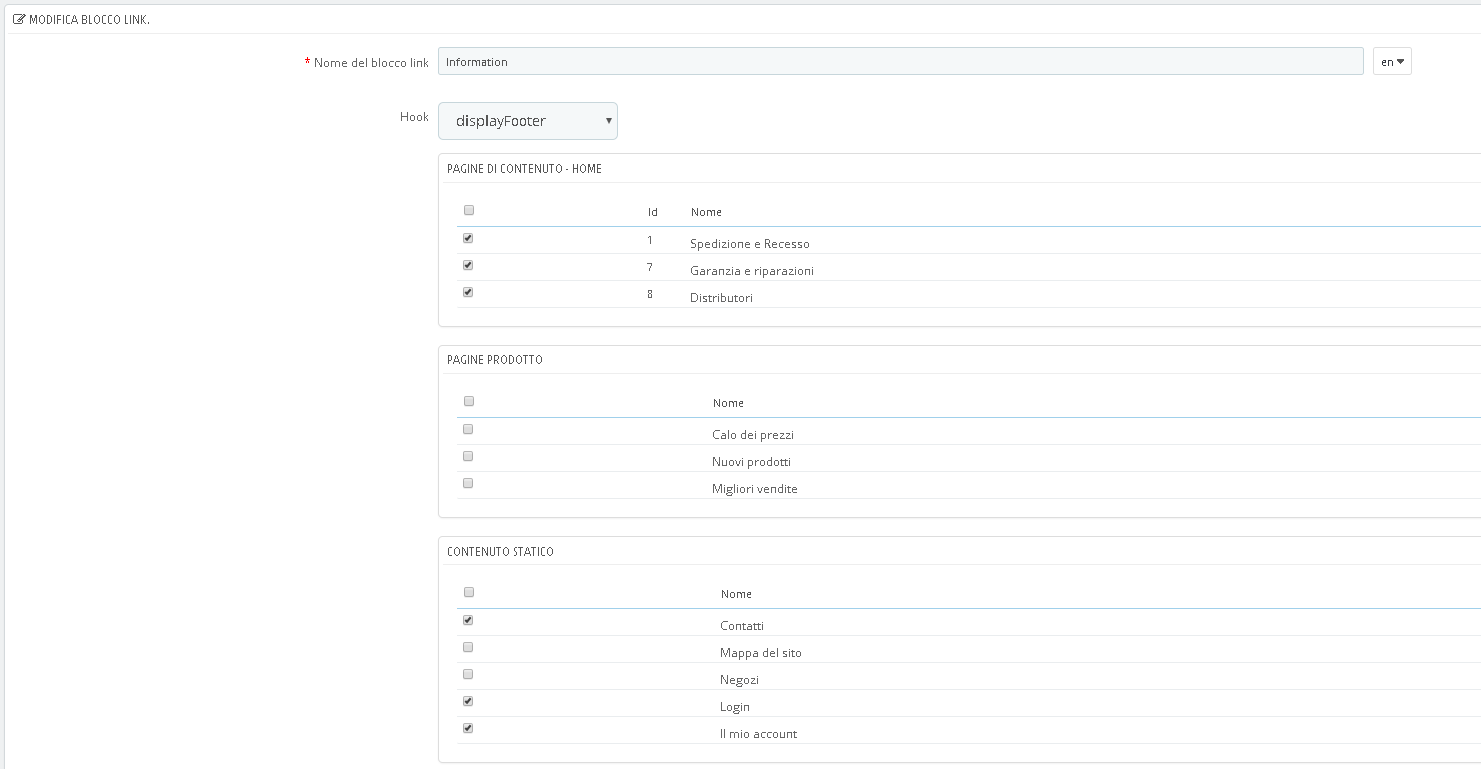The width and height of the screenshot is (1481, 769).
Task: Open the displayFooter hook dropdown
Action: click(528, 121)
